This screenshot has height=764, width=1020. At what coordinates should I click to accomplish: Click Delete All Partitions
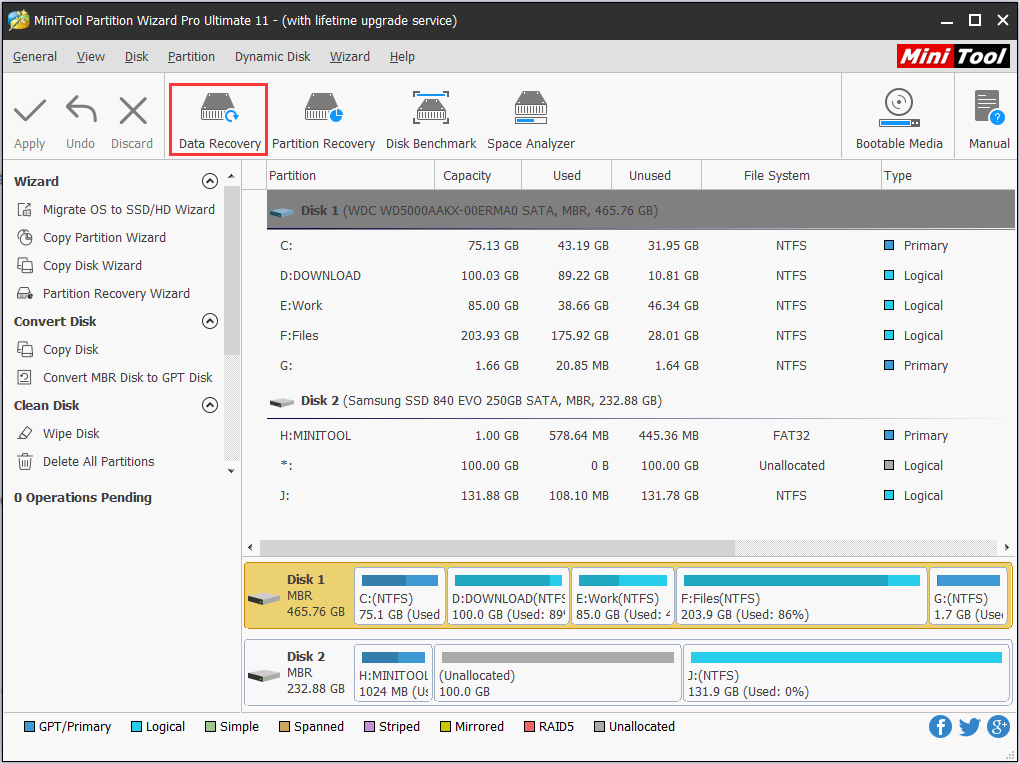coord(86,461)
